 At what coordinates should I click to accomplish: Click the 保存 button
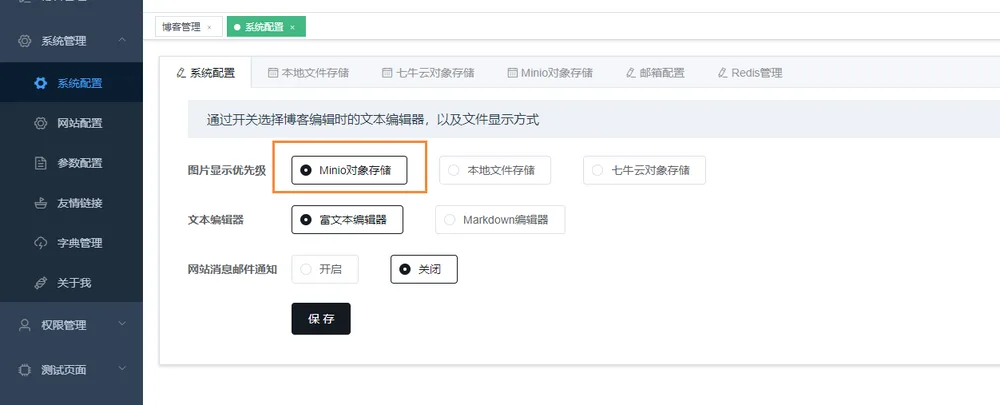tap(321, 319)
